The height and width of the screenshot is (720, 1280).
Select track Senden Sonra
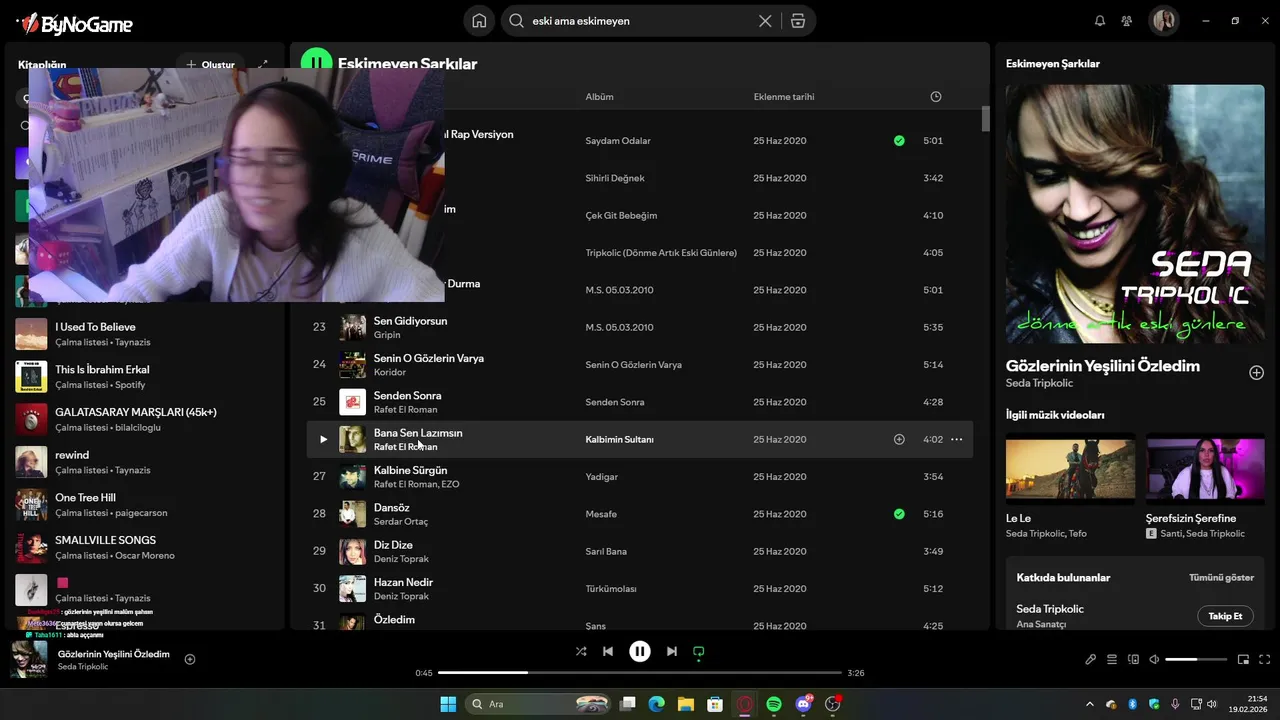point(407,395)
